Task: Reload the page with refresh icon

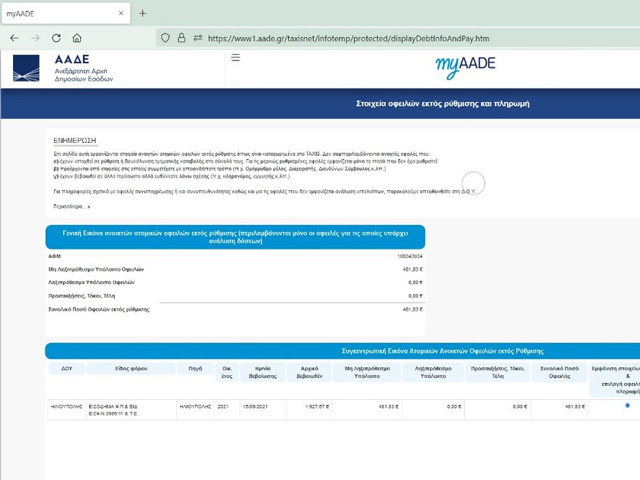Action: (56, 38)
